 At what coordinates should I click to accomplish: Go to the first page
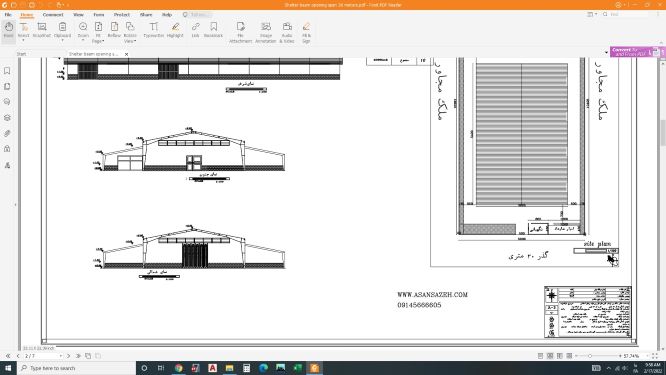point(8,356)
